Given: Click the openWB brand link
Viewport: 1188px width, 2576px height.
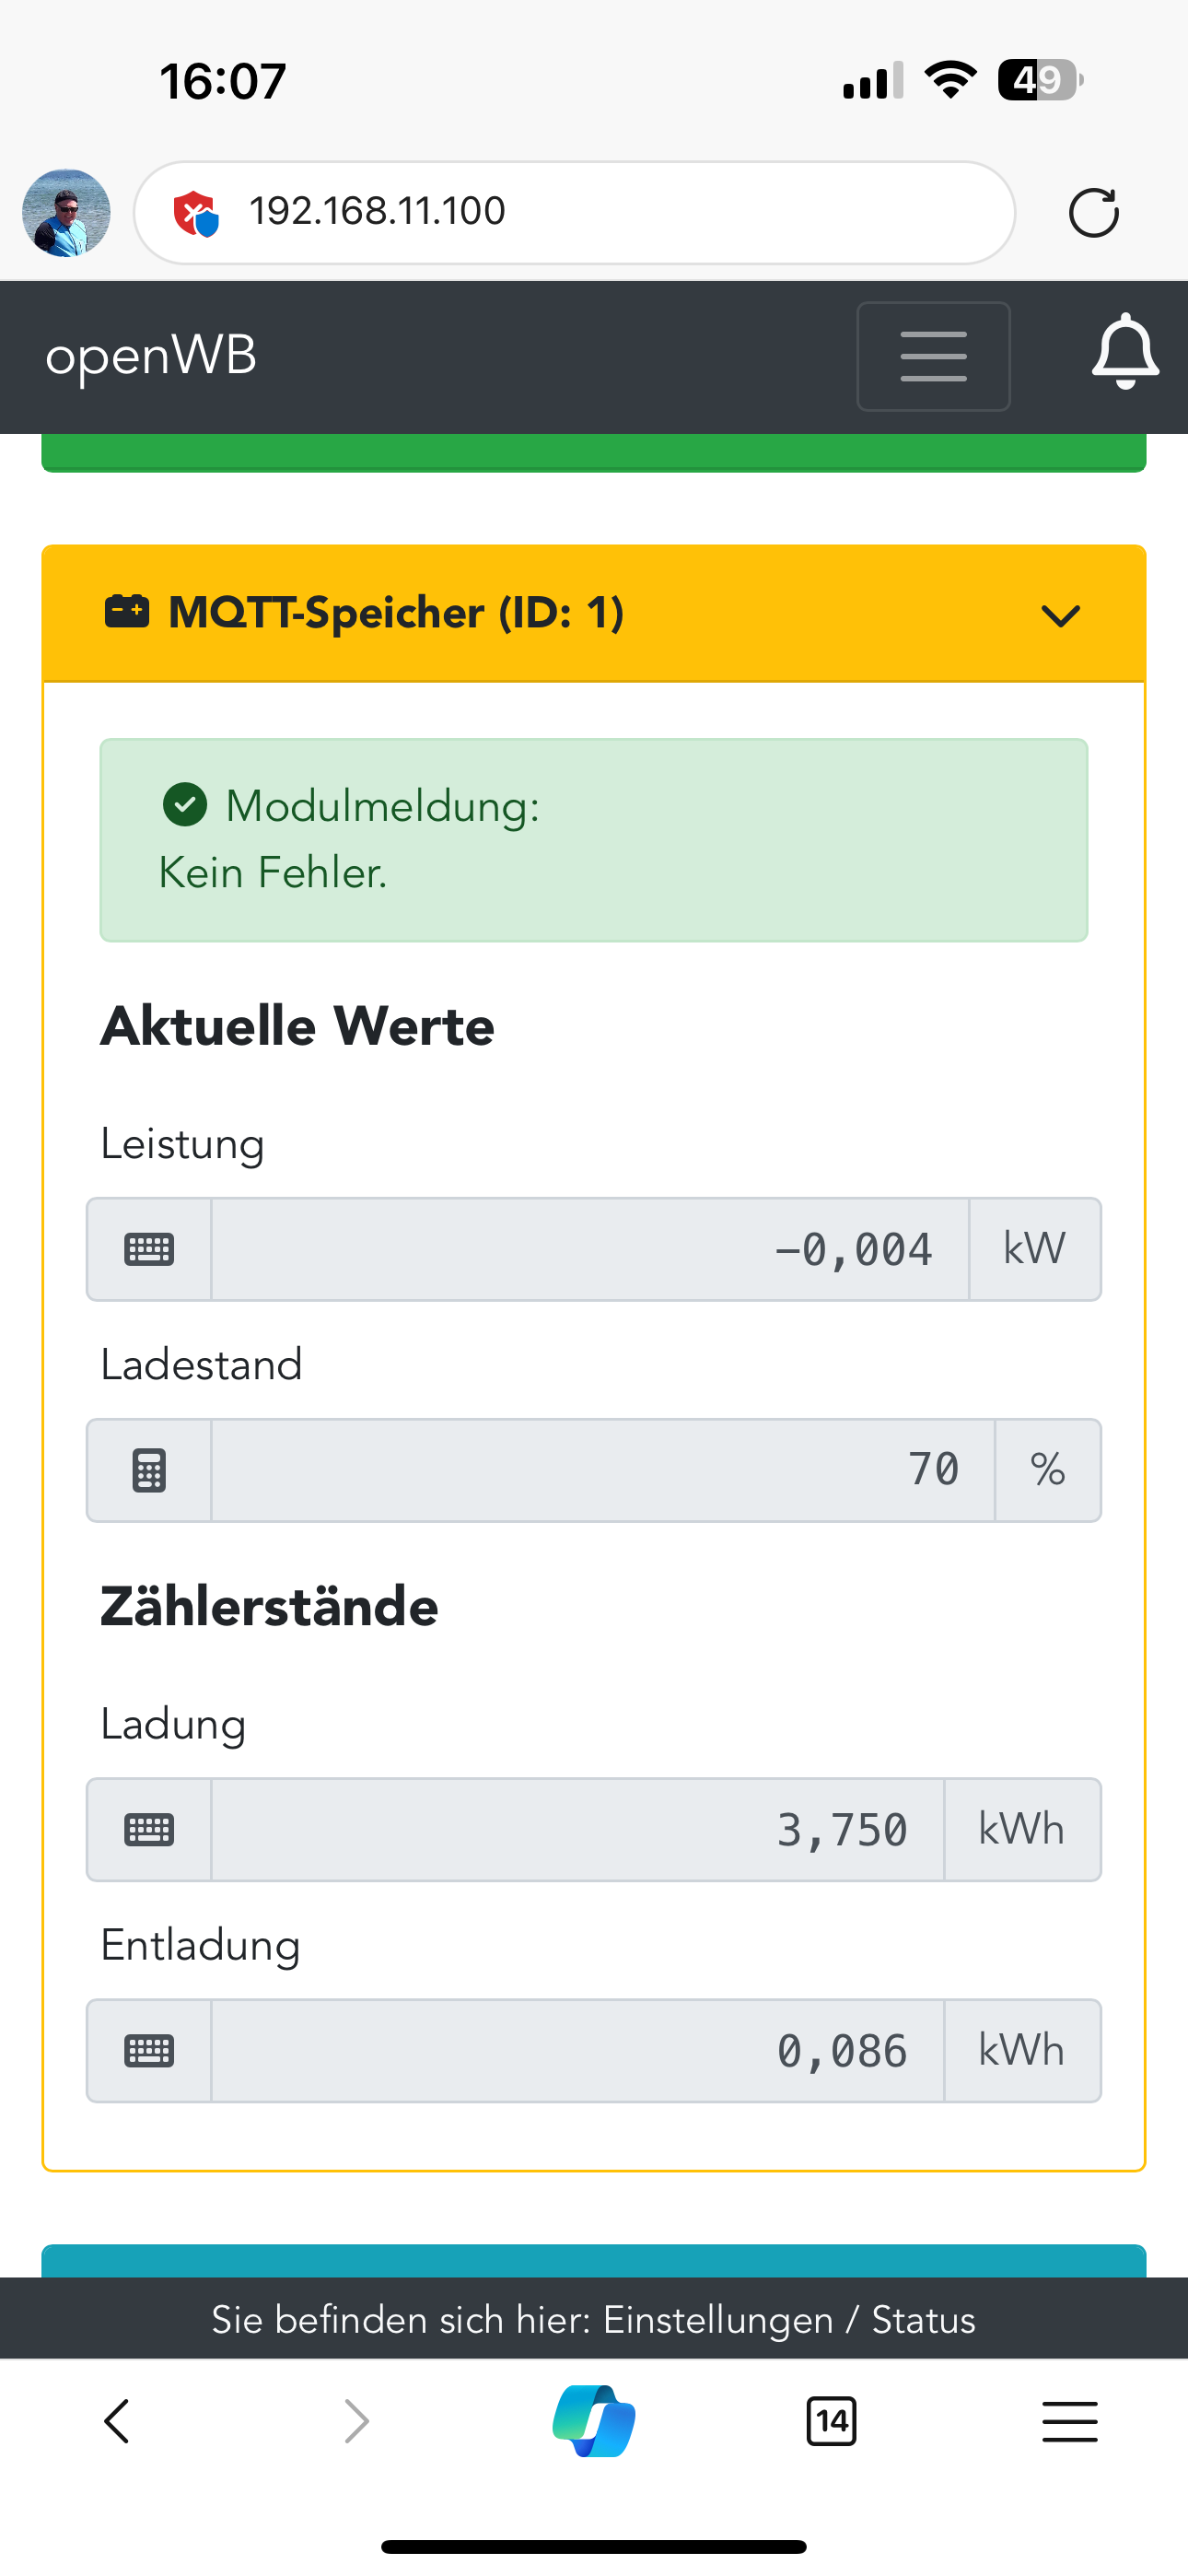Looking at the screenshot, I should point(151,356).
